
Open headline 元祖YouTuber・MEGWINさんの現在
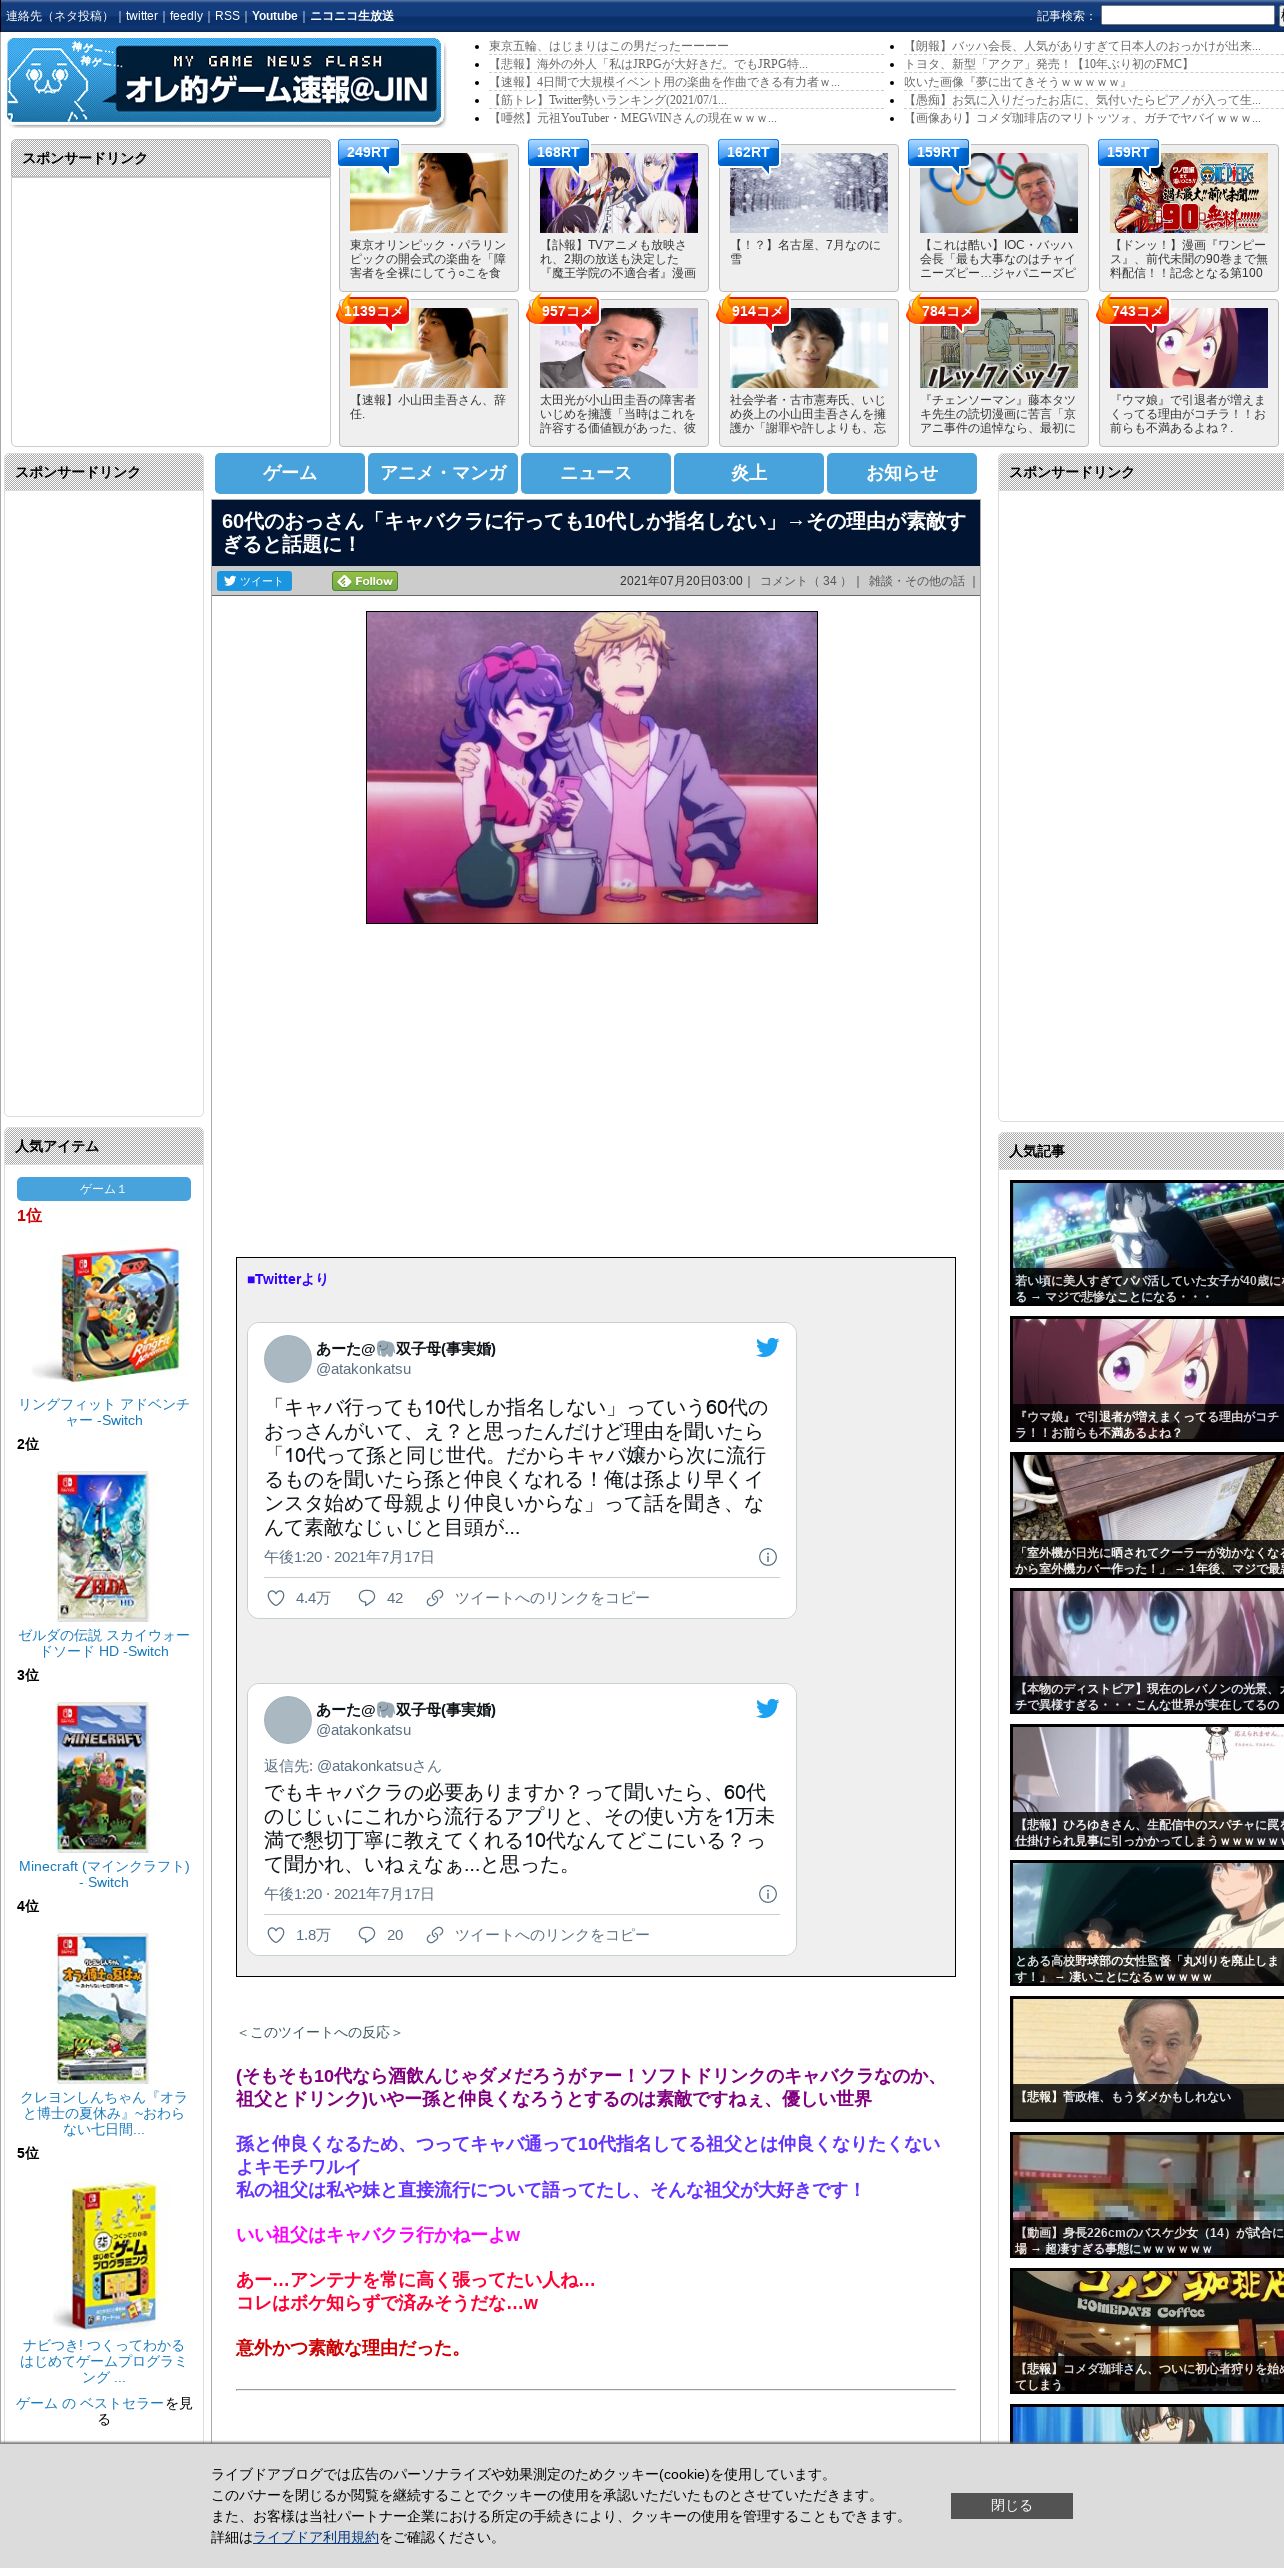tap(632, 118)
